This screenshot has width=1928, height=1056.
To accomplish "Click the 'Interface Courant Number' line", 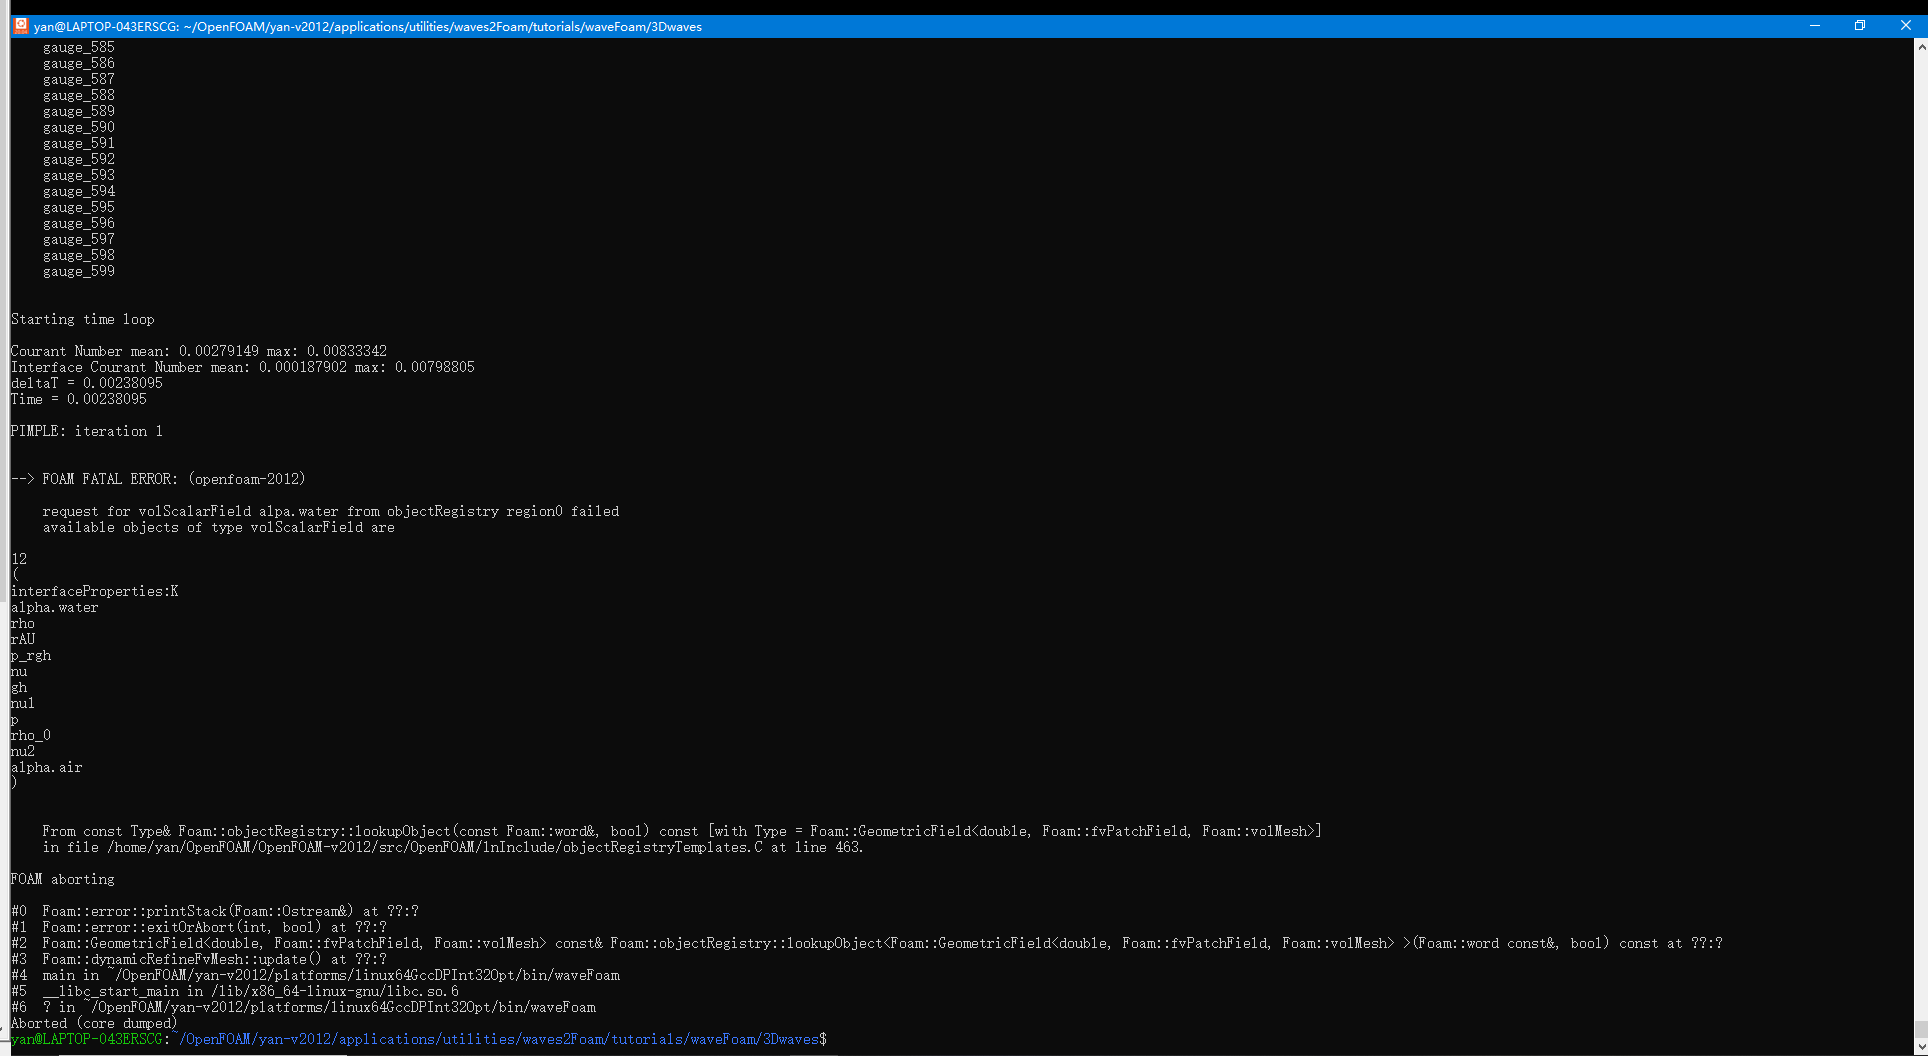I will (243, 367).
